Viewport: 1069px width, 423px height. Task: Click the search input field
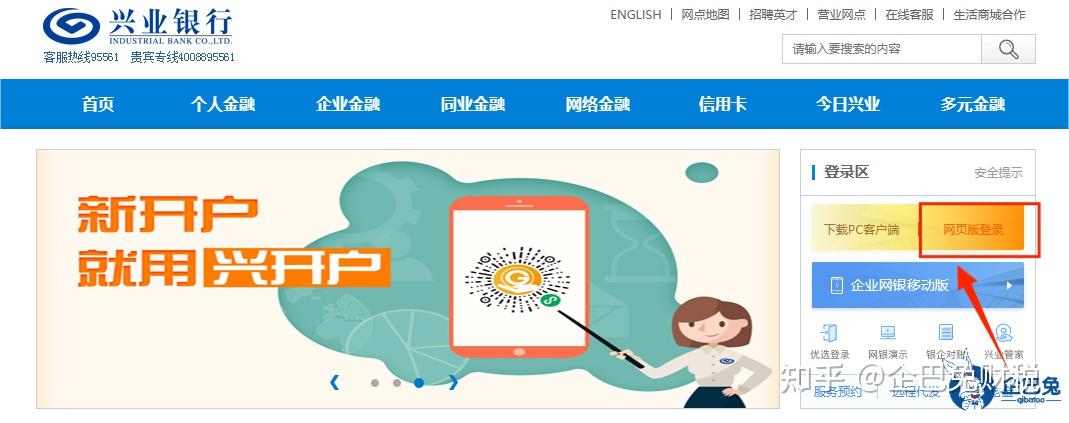[882, 49]
